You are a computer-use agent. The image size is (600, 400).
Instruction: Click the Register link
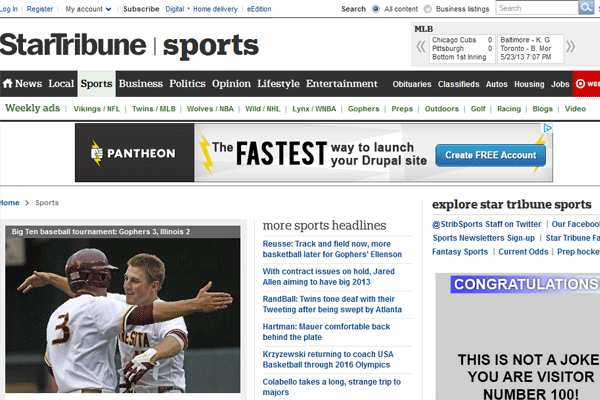[x=40, y=9]
